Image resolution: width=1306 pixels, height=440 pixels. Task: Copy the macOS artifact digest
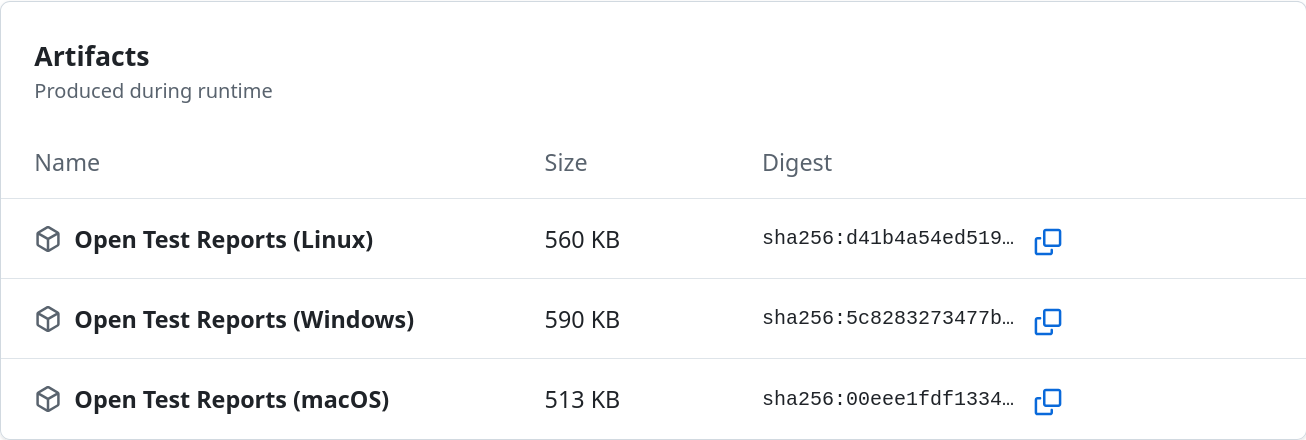(1047, 401)
